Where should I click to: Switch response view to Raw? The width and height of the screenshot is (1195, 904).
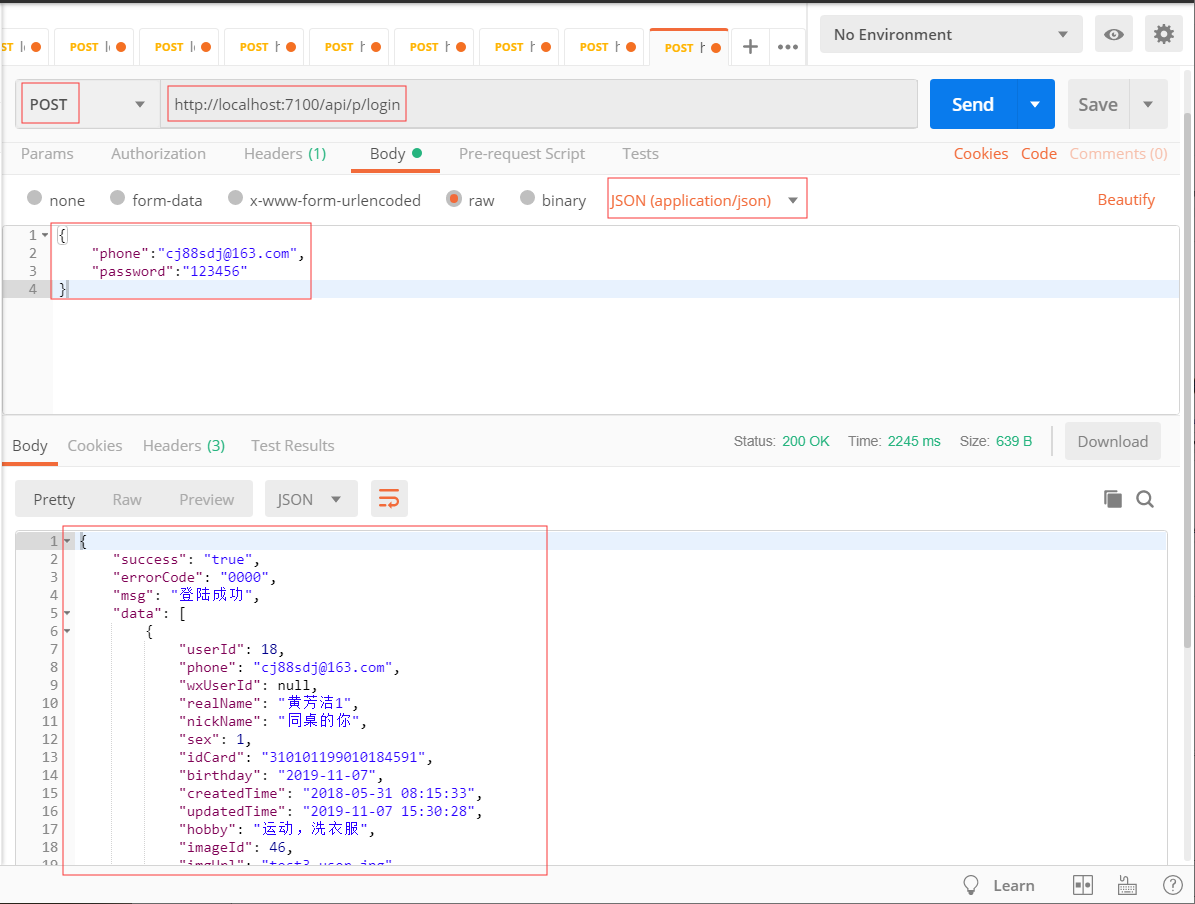click(127, 499)
